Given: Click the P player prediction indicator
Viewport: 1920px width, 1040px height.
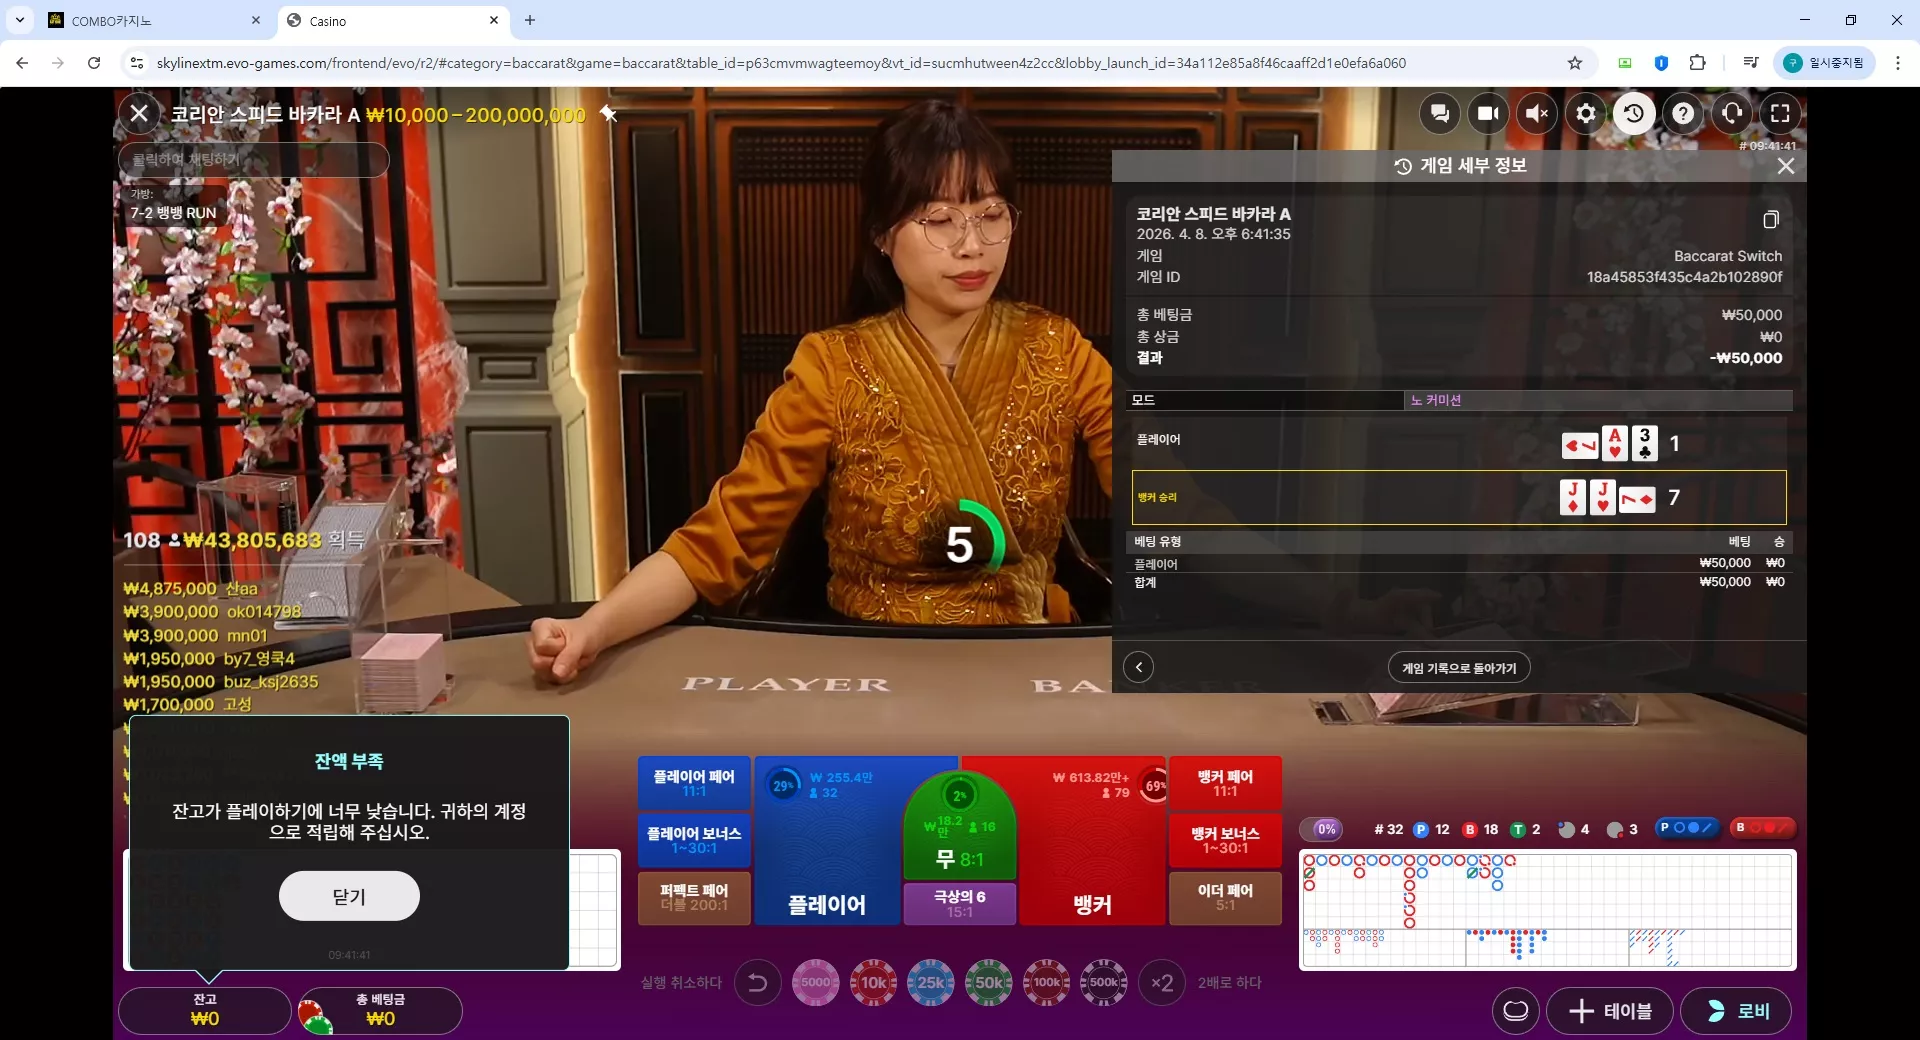Looking at the screenshot, I should click(x=1686, y=828).
